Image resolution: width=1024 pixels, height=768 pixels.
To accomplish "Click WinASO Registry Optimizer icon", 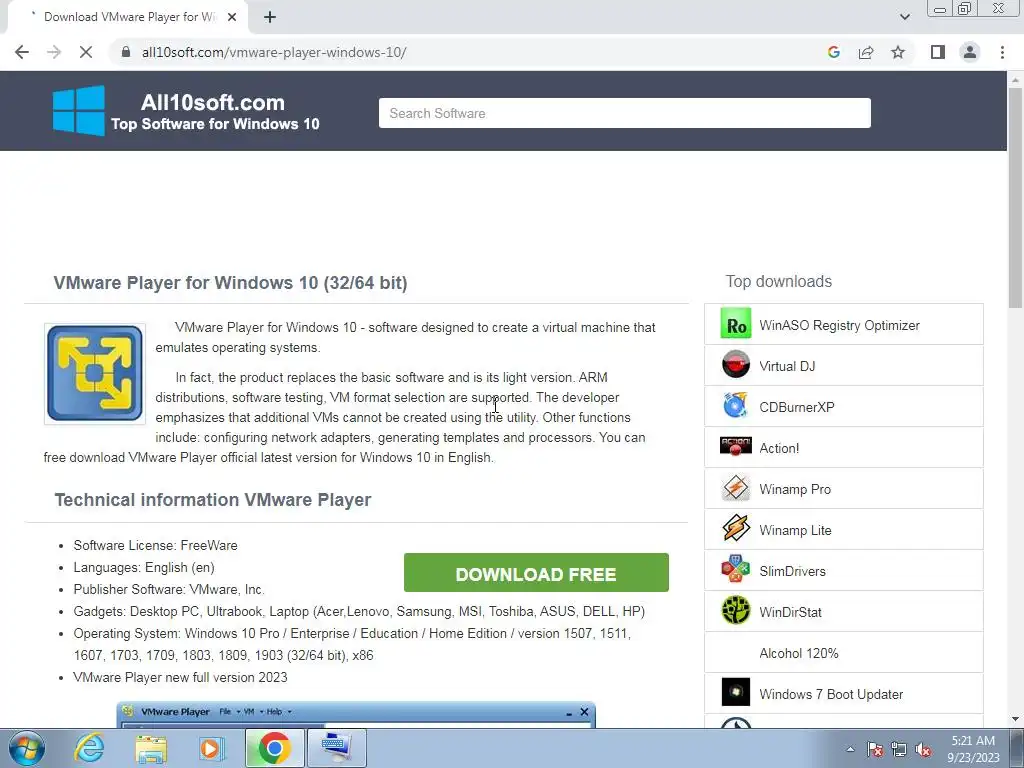I will 735,324.
